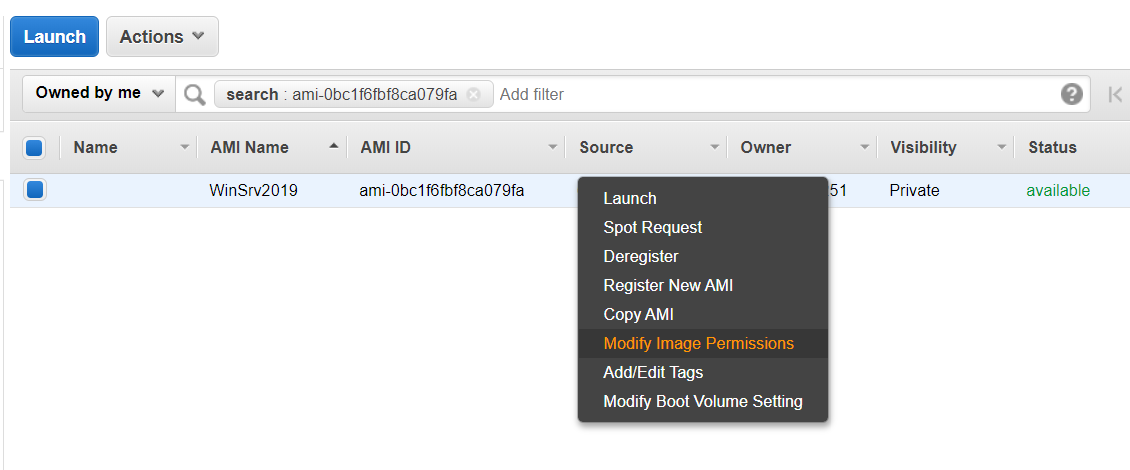This screenshot has height=470, width=1130.
Task: Uncheck the WinSrv2019 row checkbox
Action: tap(35, 190)
